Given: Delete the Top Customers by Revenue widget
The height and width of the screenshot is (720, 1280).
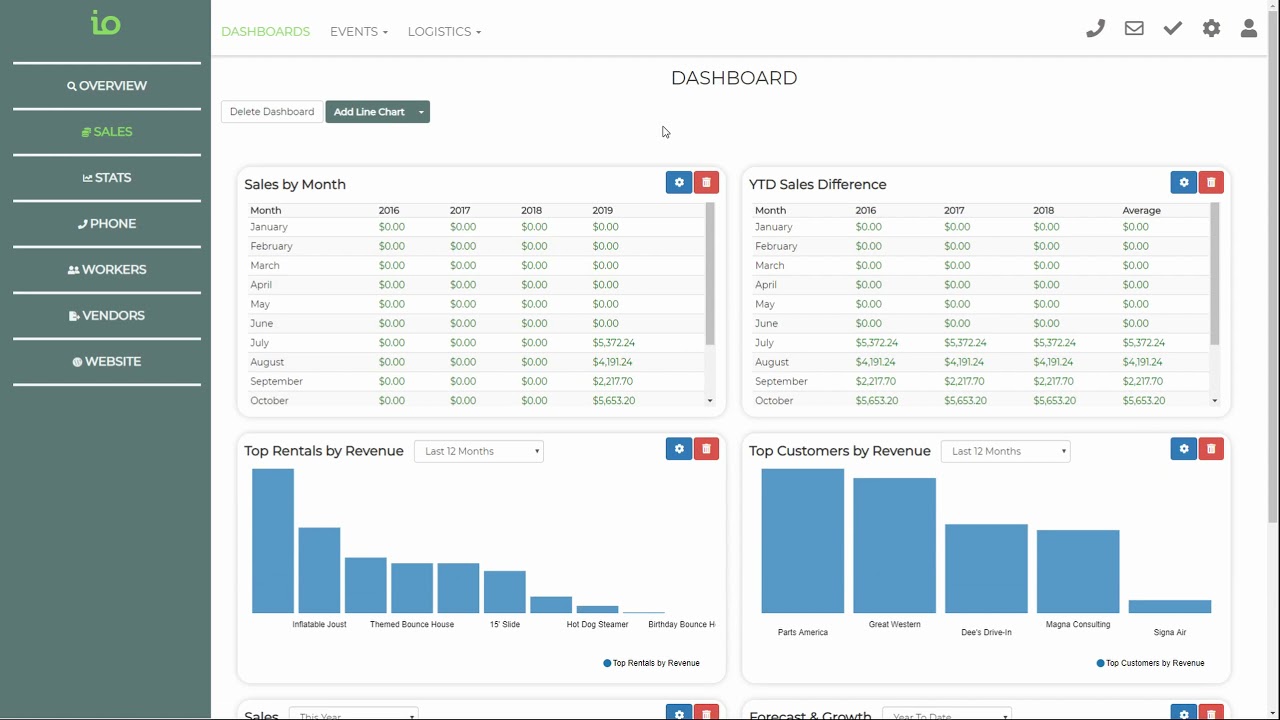Looking at the screenshot, I should pyautogui.click(x=1211, y=449).
